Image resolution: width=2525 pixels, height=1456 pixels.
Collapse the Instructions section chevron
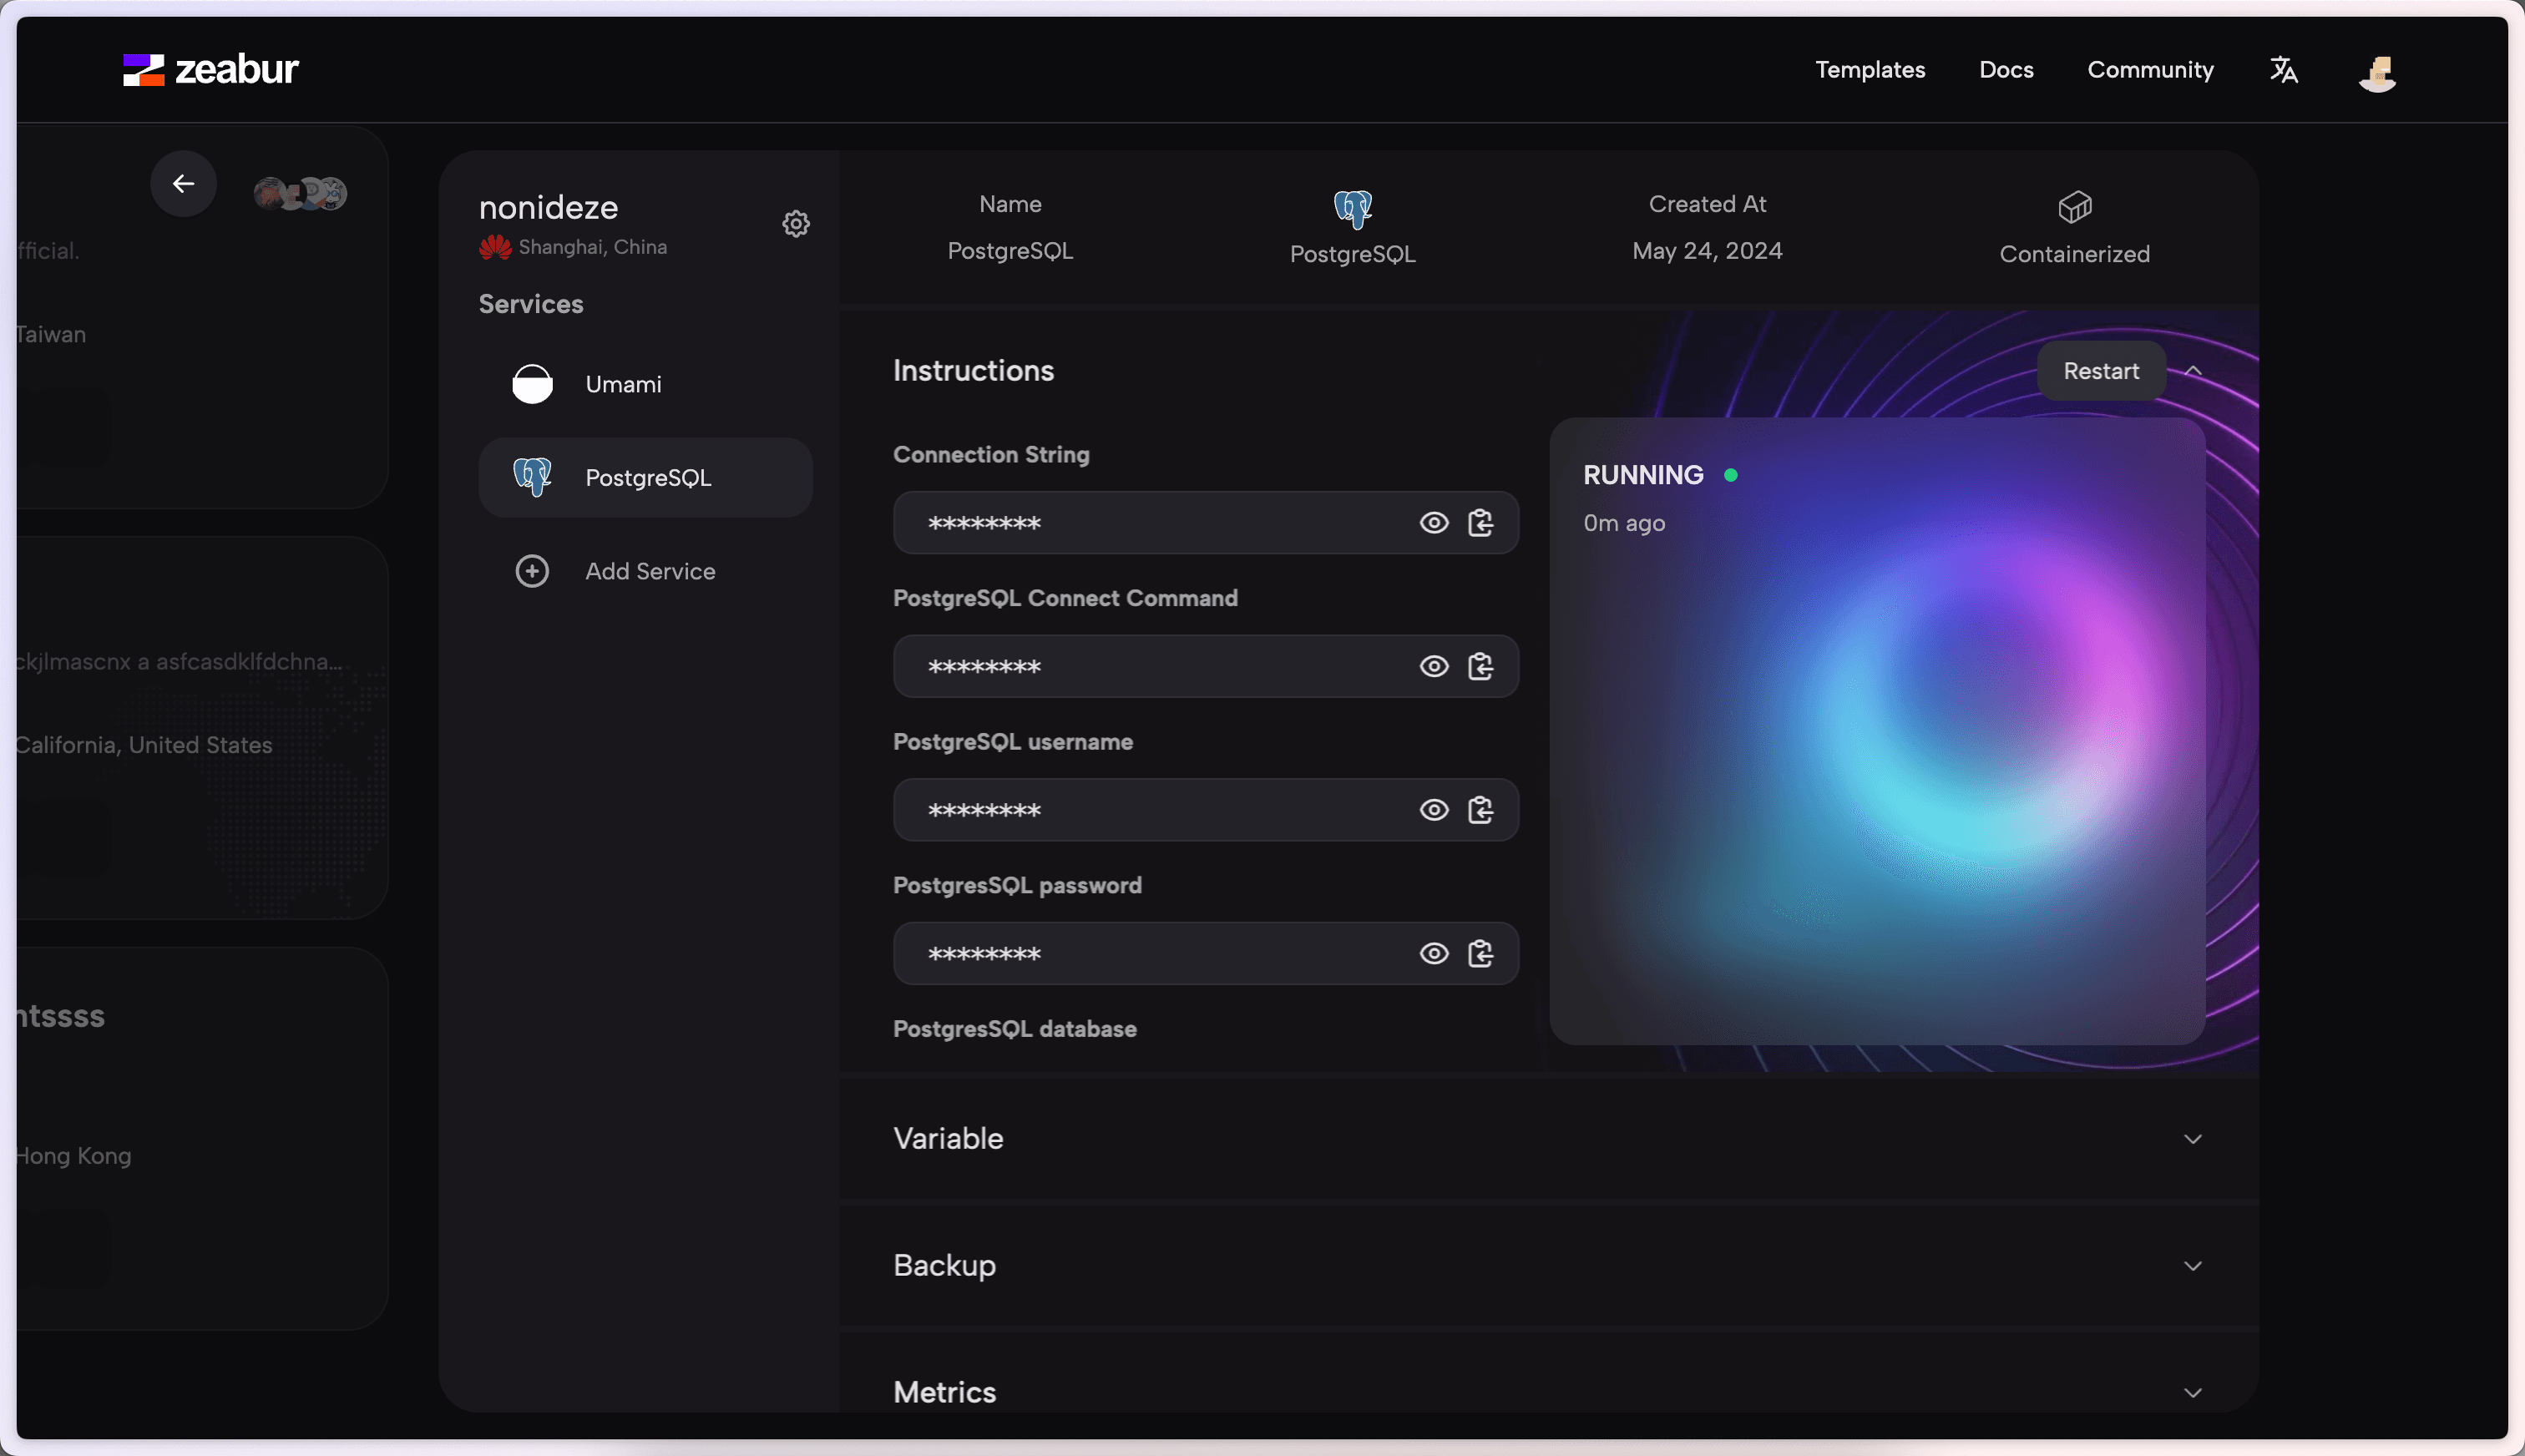point(2193,371)
